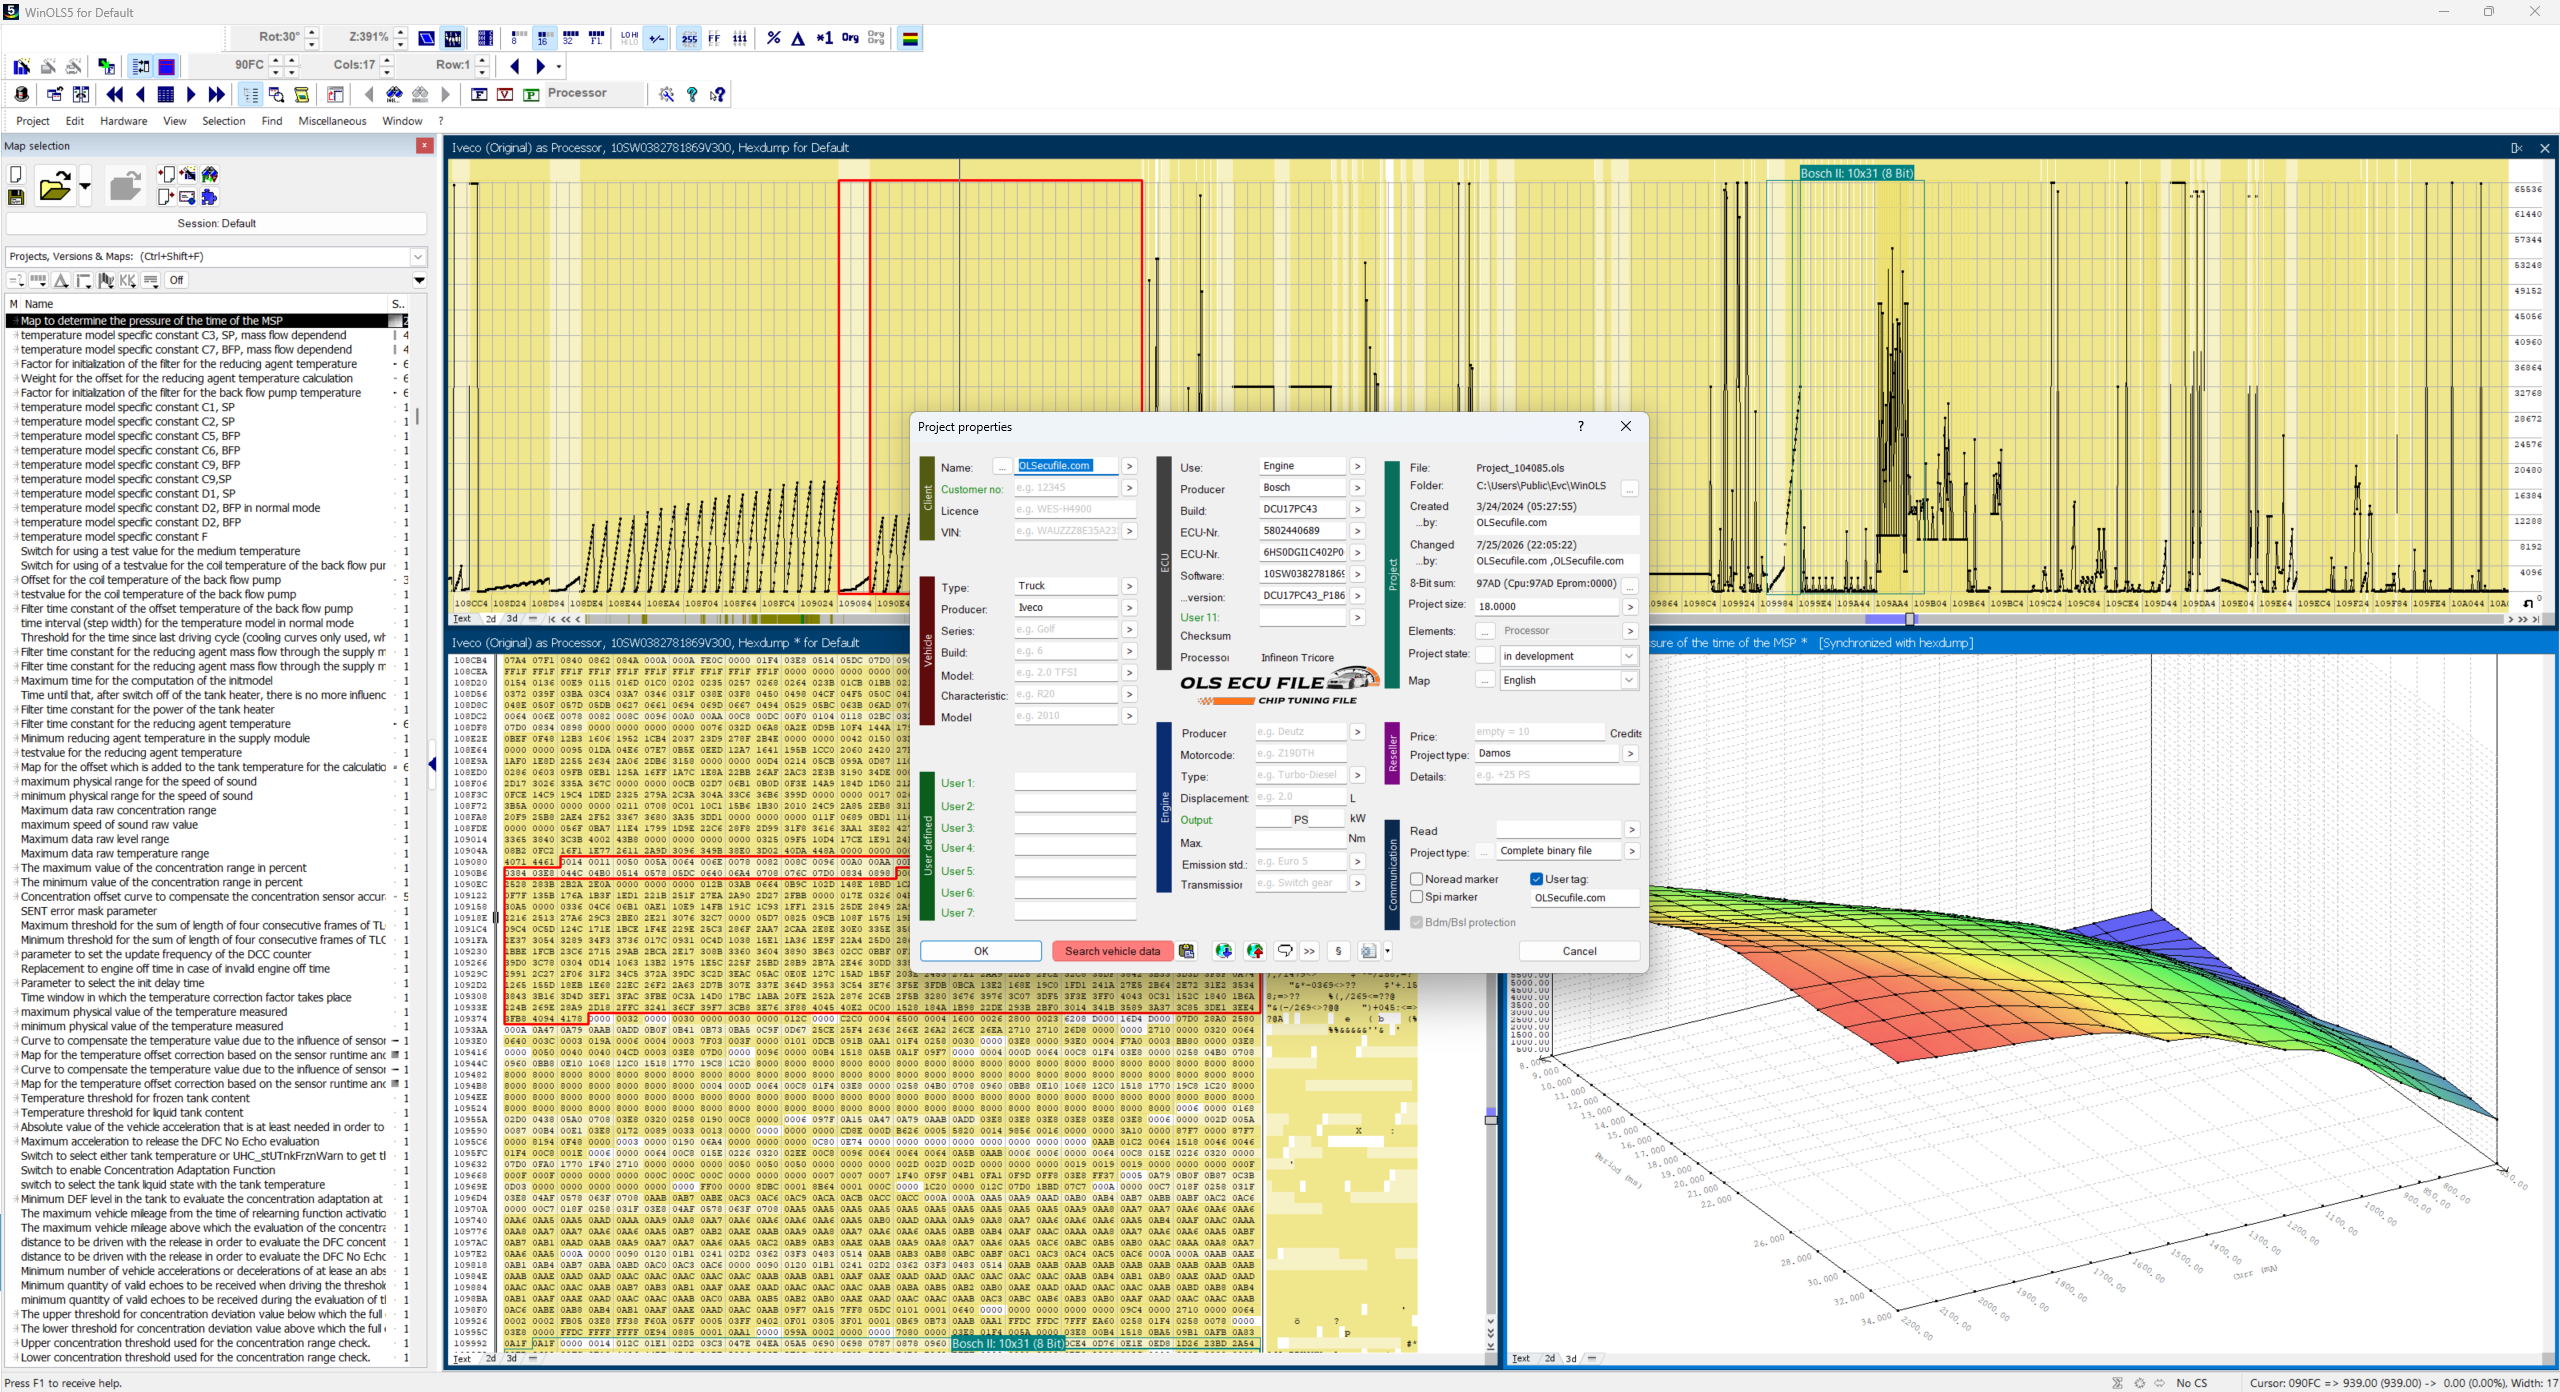The width and height of the screenshot is (2560, 1392).
Task: Open the arrow menu beside the Use Engine field
Action: [1357, 466]
